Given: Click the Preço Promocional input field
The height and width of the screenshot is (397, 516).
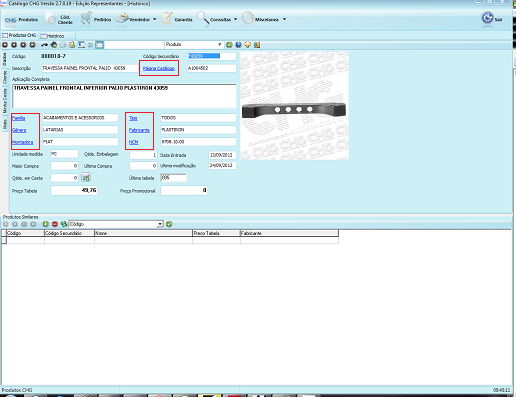Looking at the screenshot, I should point(184,190).
